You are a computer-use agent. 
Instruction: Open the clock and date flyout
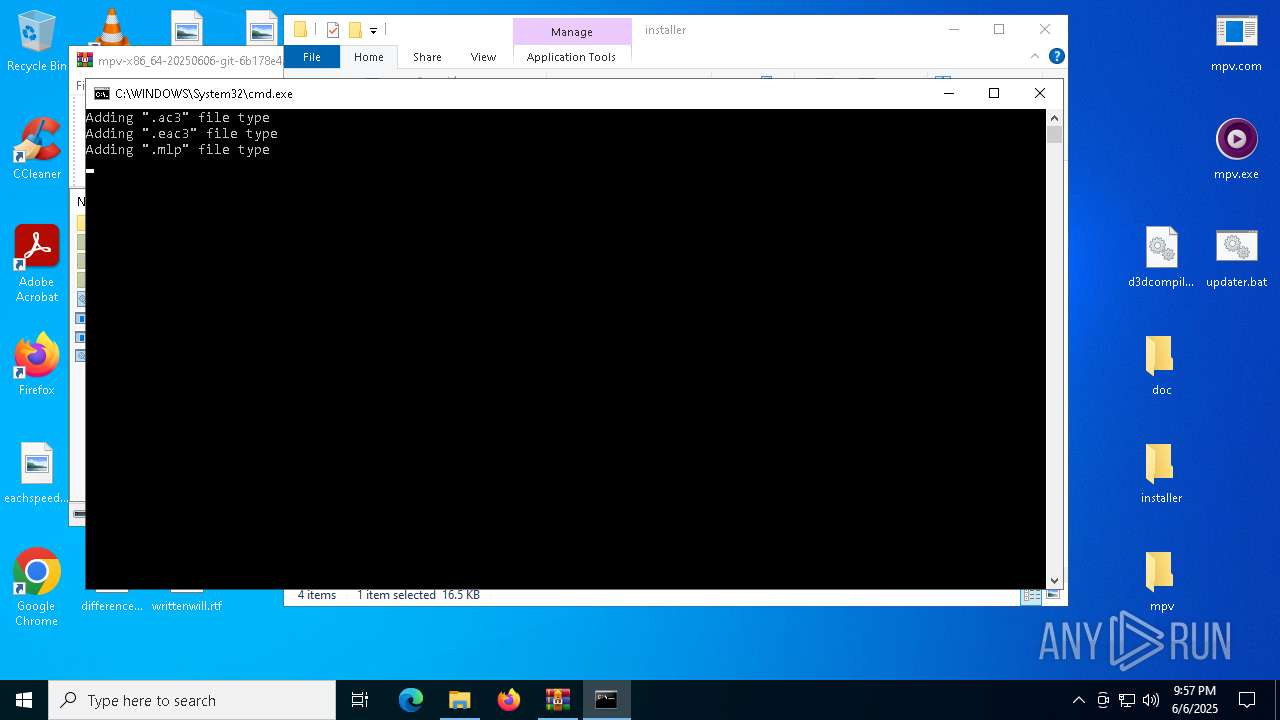[1195, 700]
